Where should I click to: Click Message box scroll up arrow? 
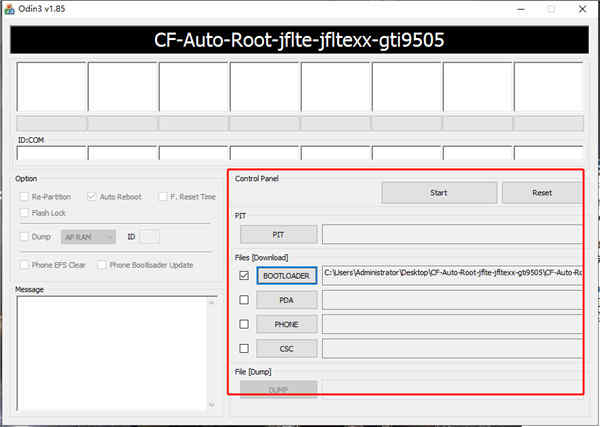point(212,303)
